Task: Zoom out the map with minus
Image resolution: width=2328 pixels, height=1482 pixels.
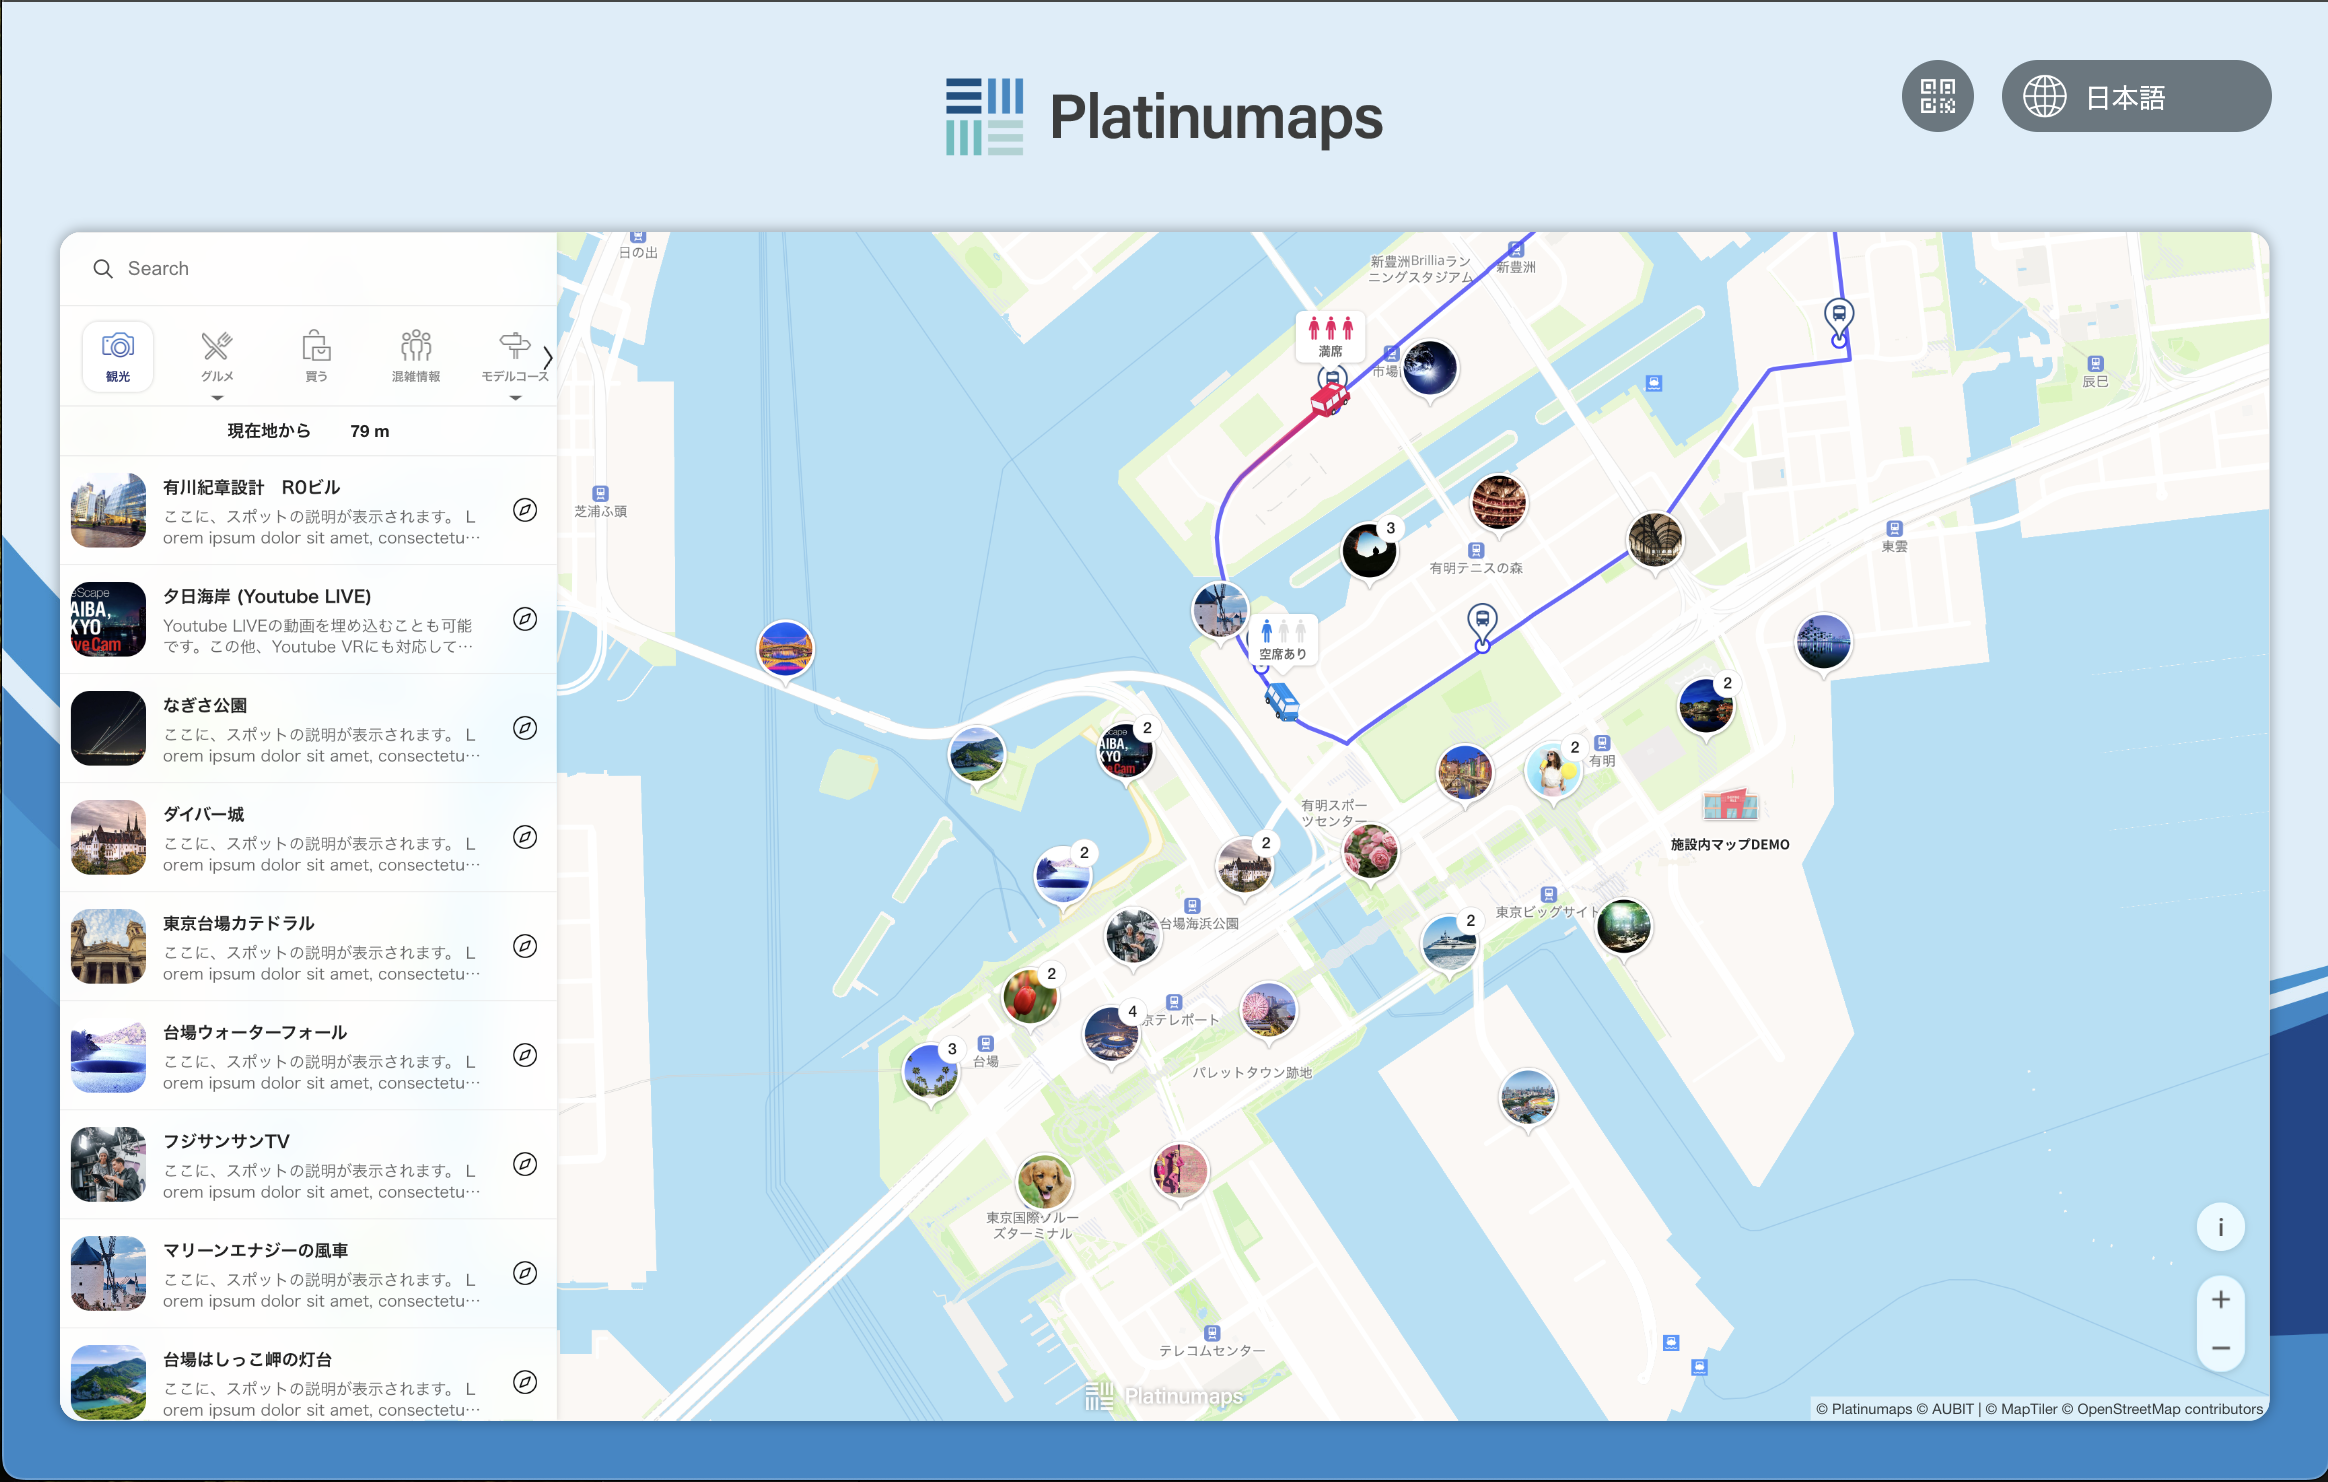Action: [2220, 1348]
